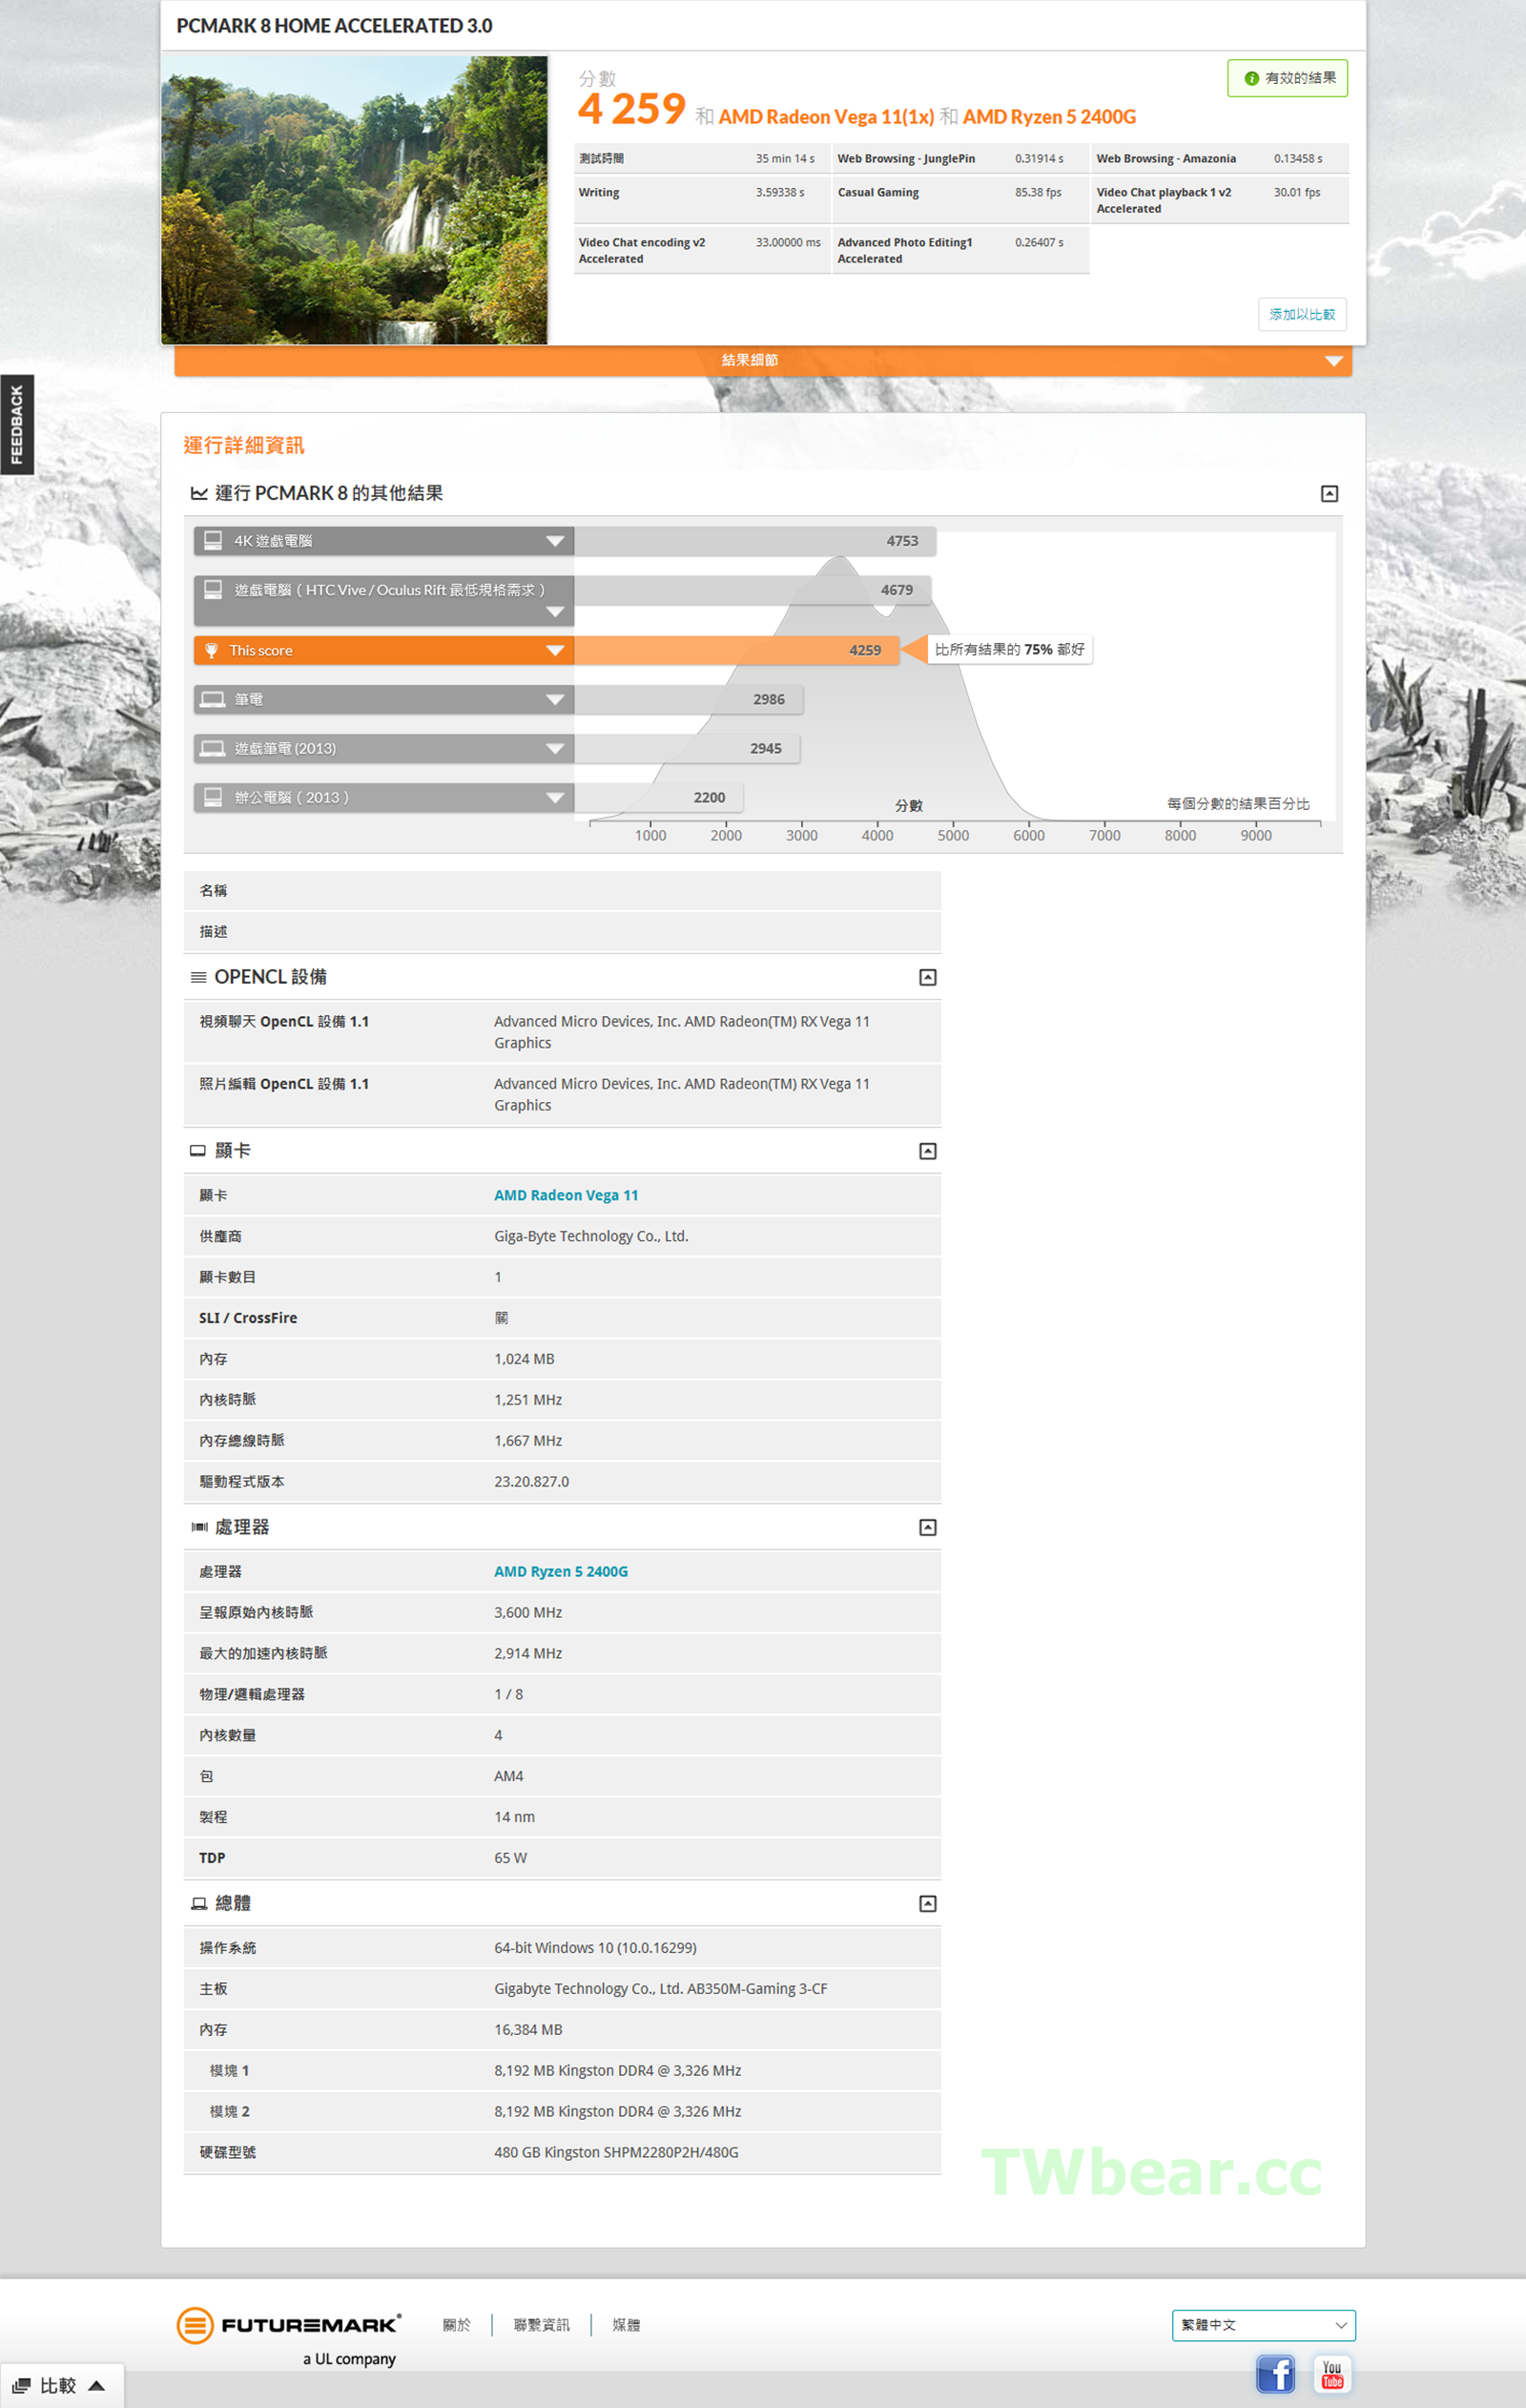Expand the 遊戲筆電 (2013) row
Image resolution: width=1526 pixels, height=2408 pixels.
pos(555,748)
